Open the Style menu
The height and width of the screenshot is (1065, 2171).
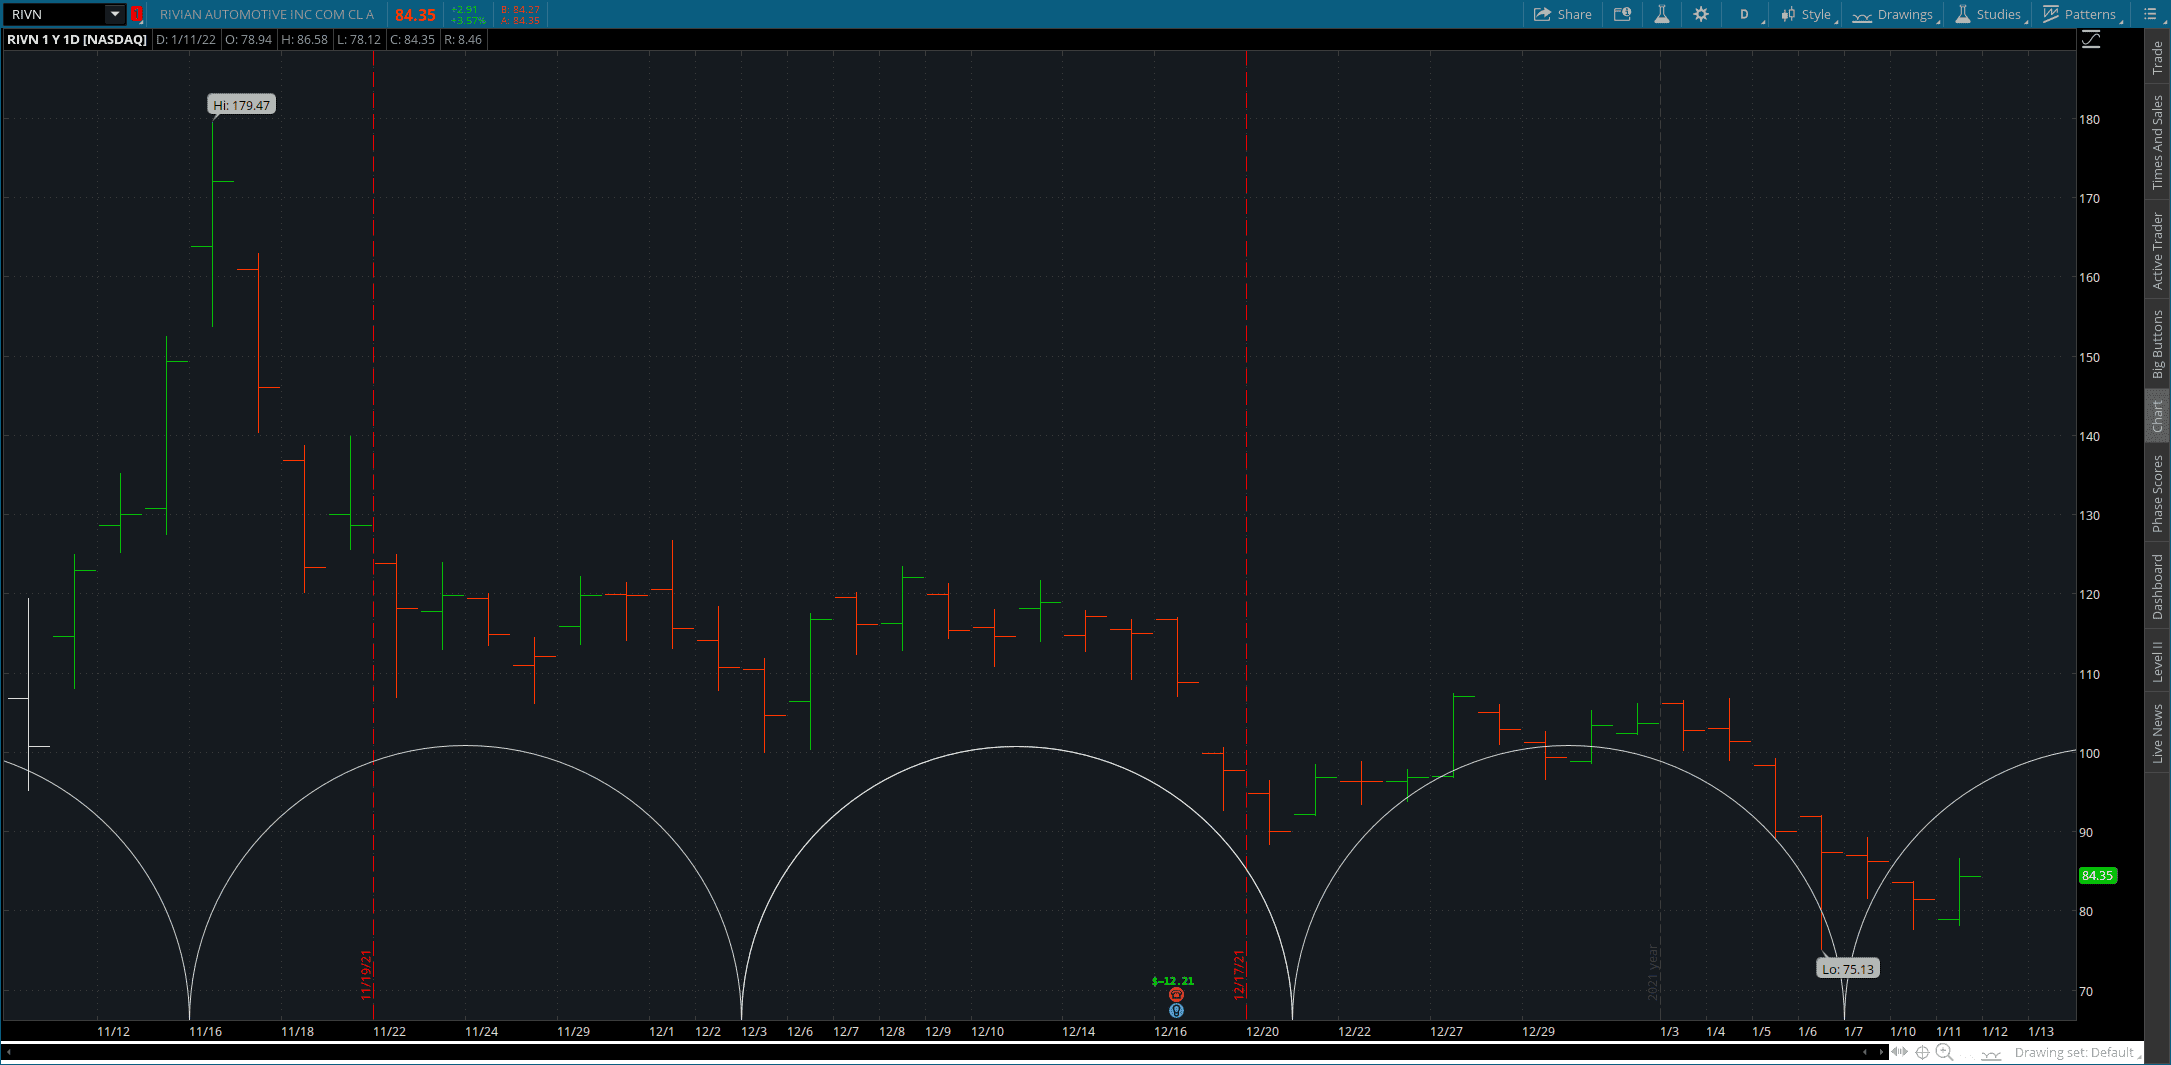click(1808, 14)
